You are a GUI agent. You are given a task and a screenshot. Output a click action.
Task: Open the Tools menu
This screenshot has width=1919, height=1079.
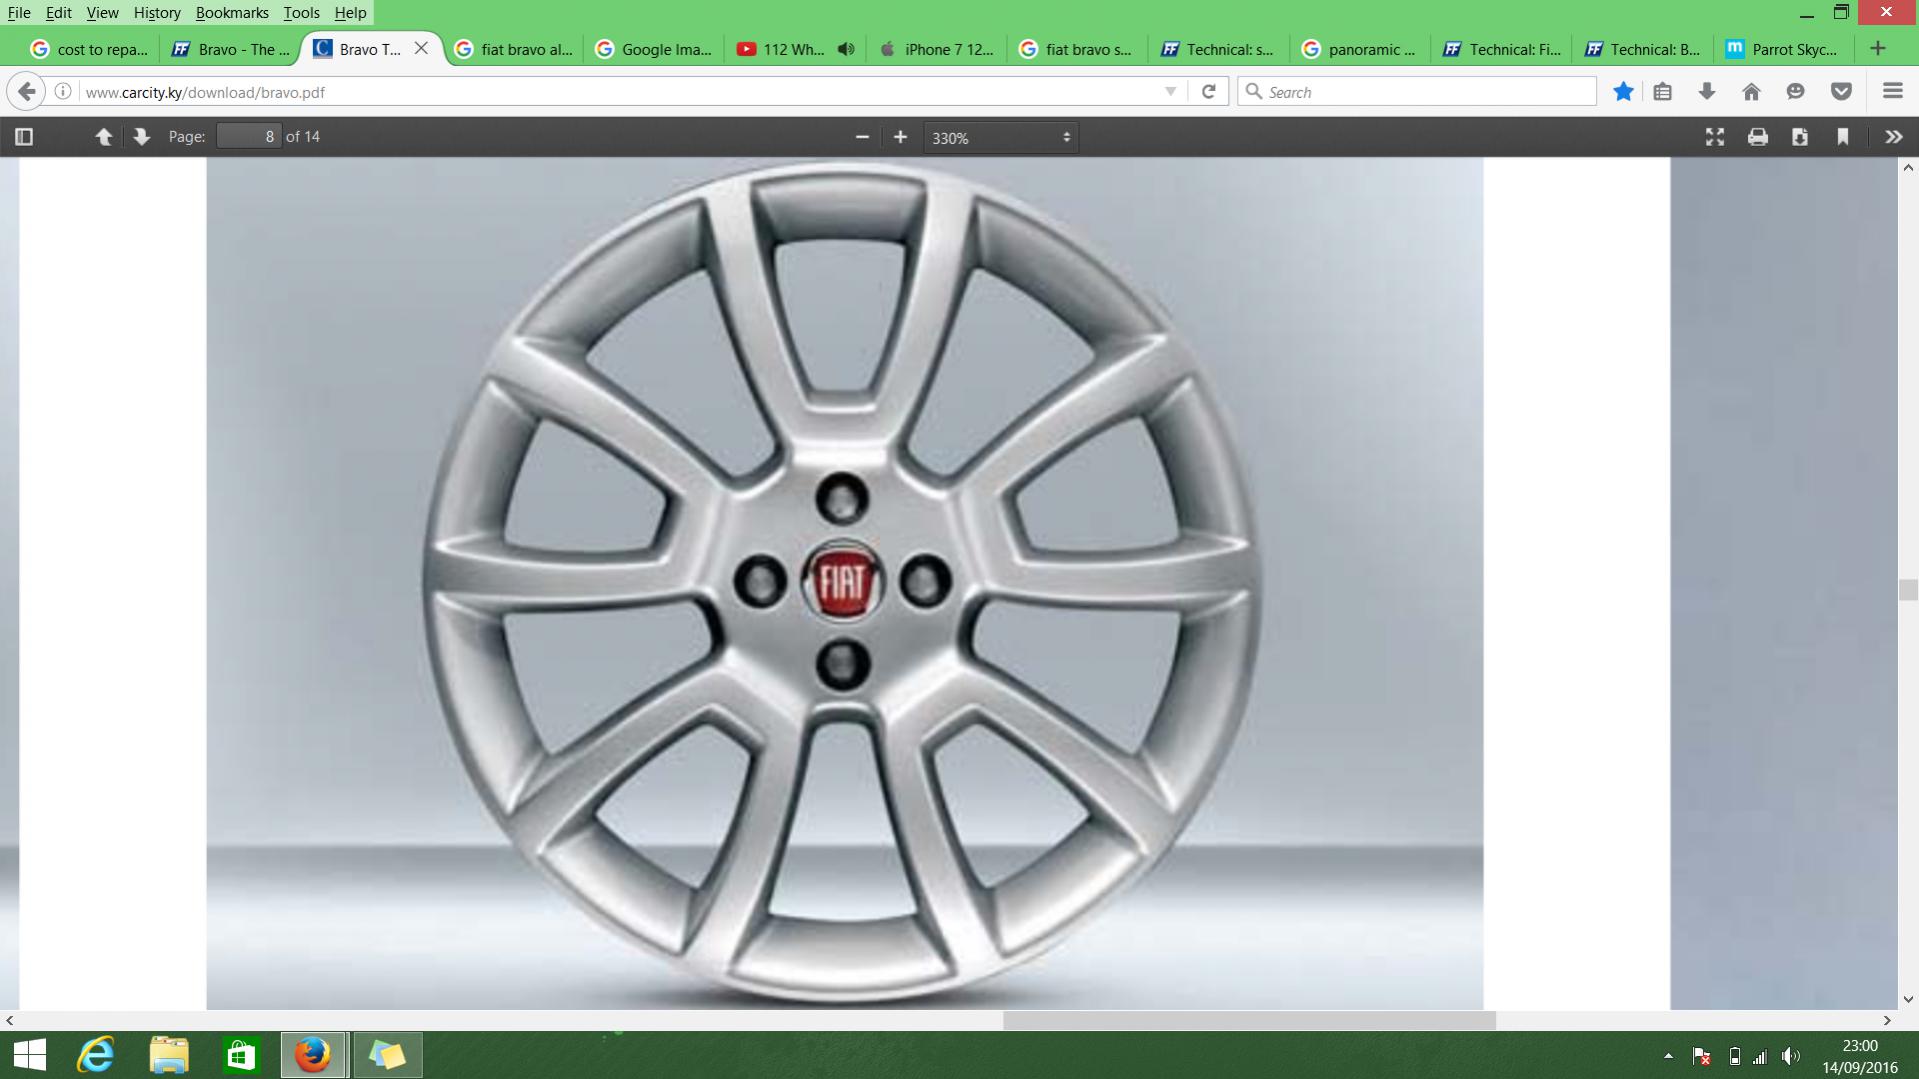301,13
